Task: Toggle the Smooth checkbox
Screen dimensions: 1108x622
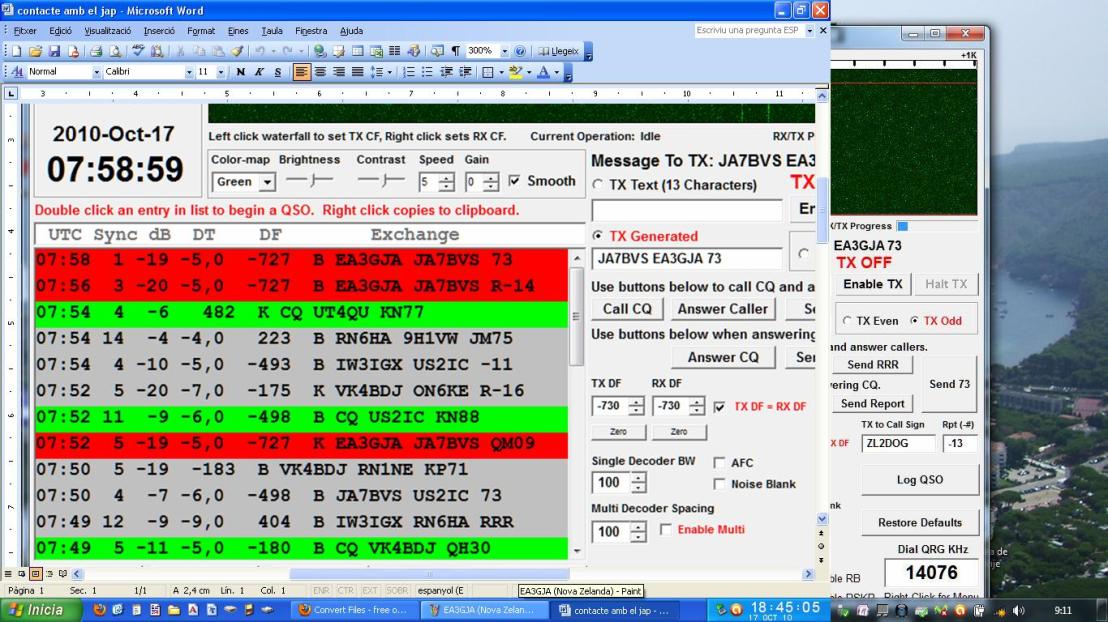Action: (515, 181)
